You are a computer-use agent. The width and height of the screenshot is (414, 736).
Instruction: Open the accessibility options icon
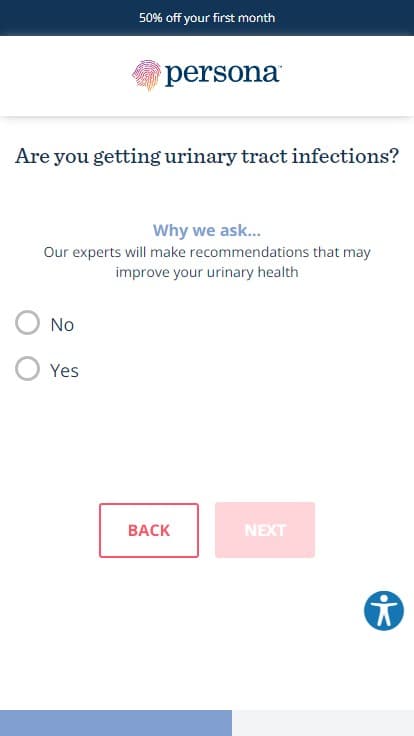click(383, 610)
